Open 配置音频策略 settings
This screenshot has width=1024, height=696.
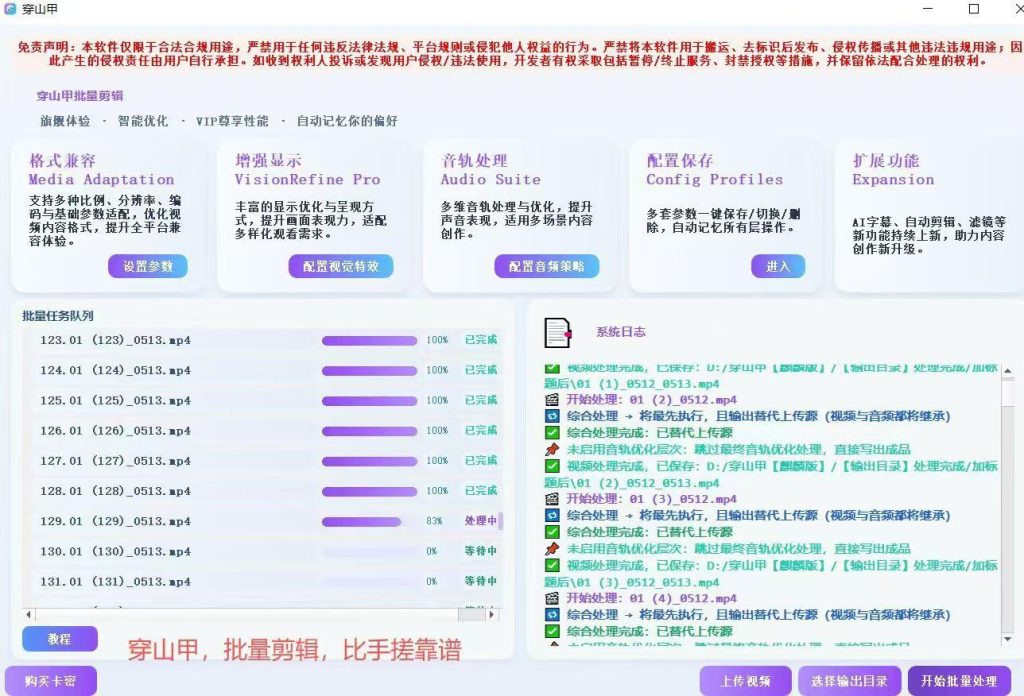pos(547,266)
